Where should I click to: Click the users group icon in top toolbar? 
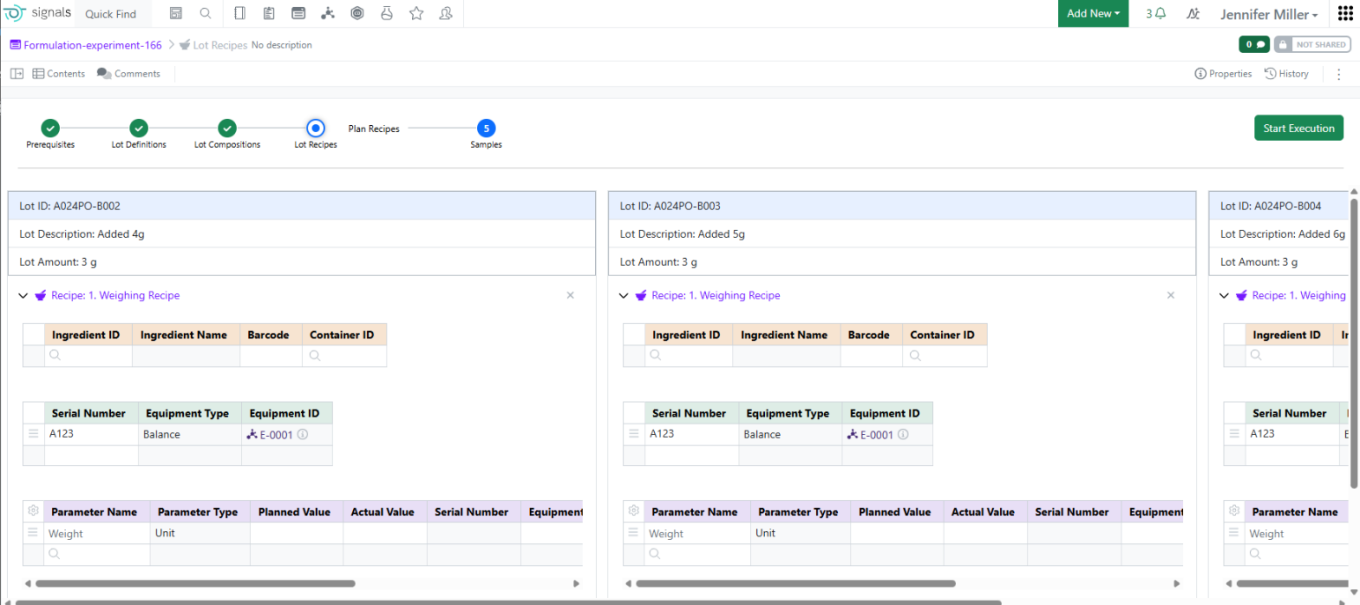click(446, 14)
